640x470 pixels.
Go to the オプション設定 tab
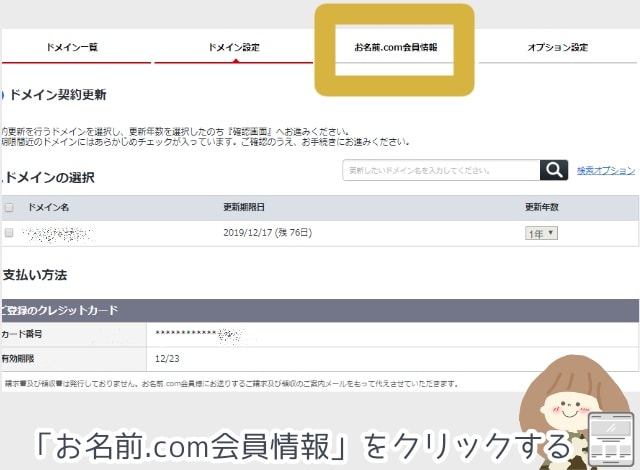(558, 47)
